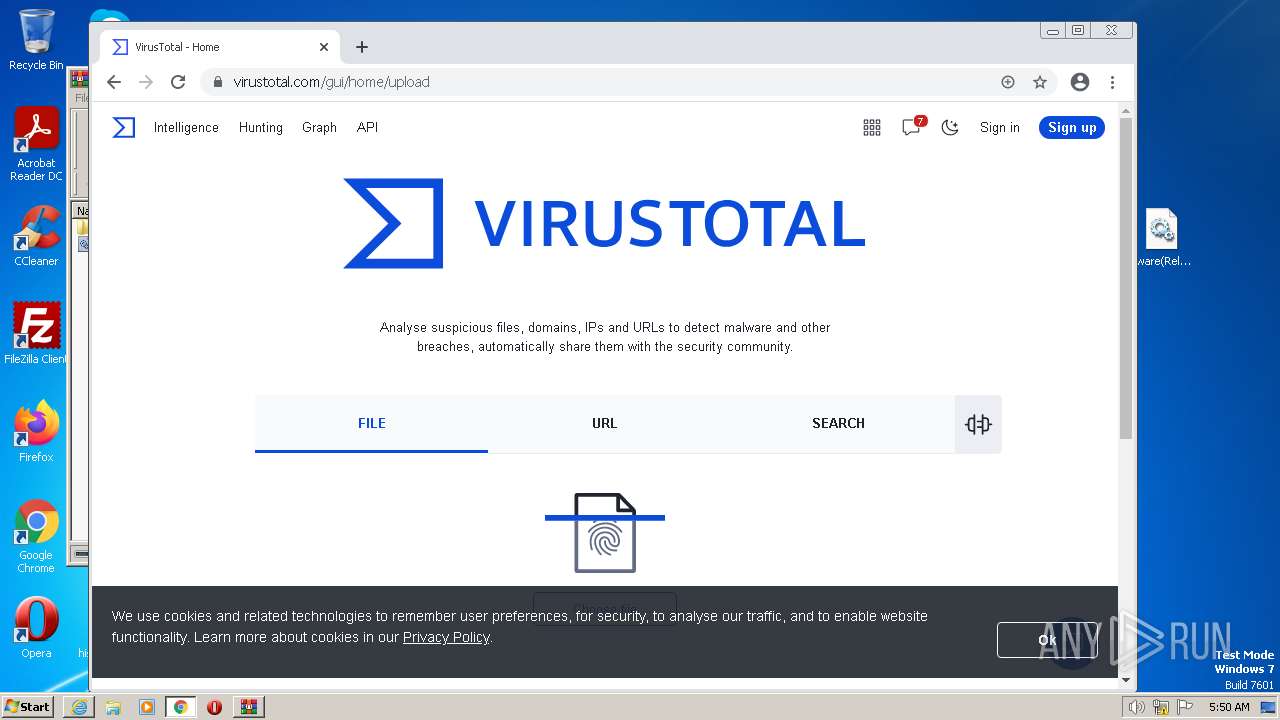The height and width of the screenshot is (720, 1280).
Task: Click the browser forward arrow
Action: pos(146,82)
